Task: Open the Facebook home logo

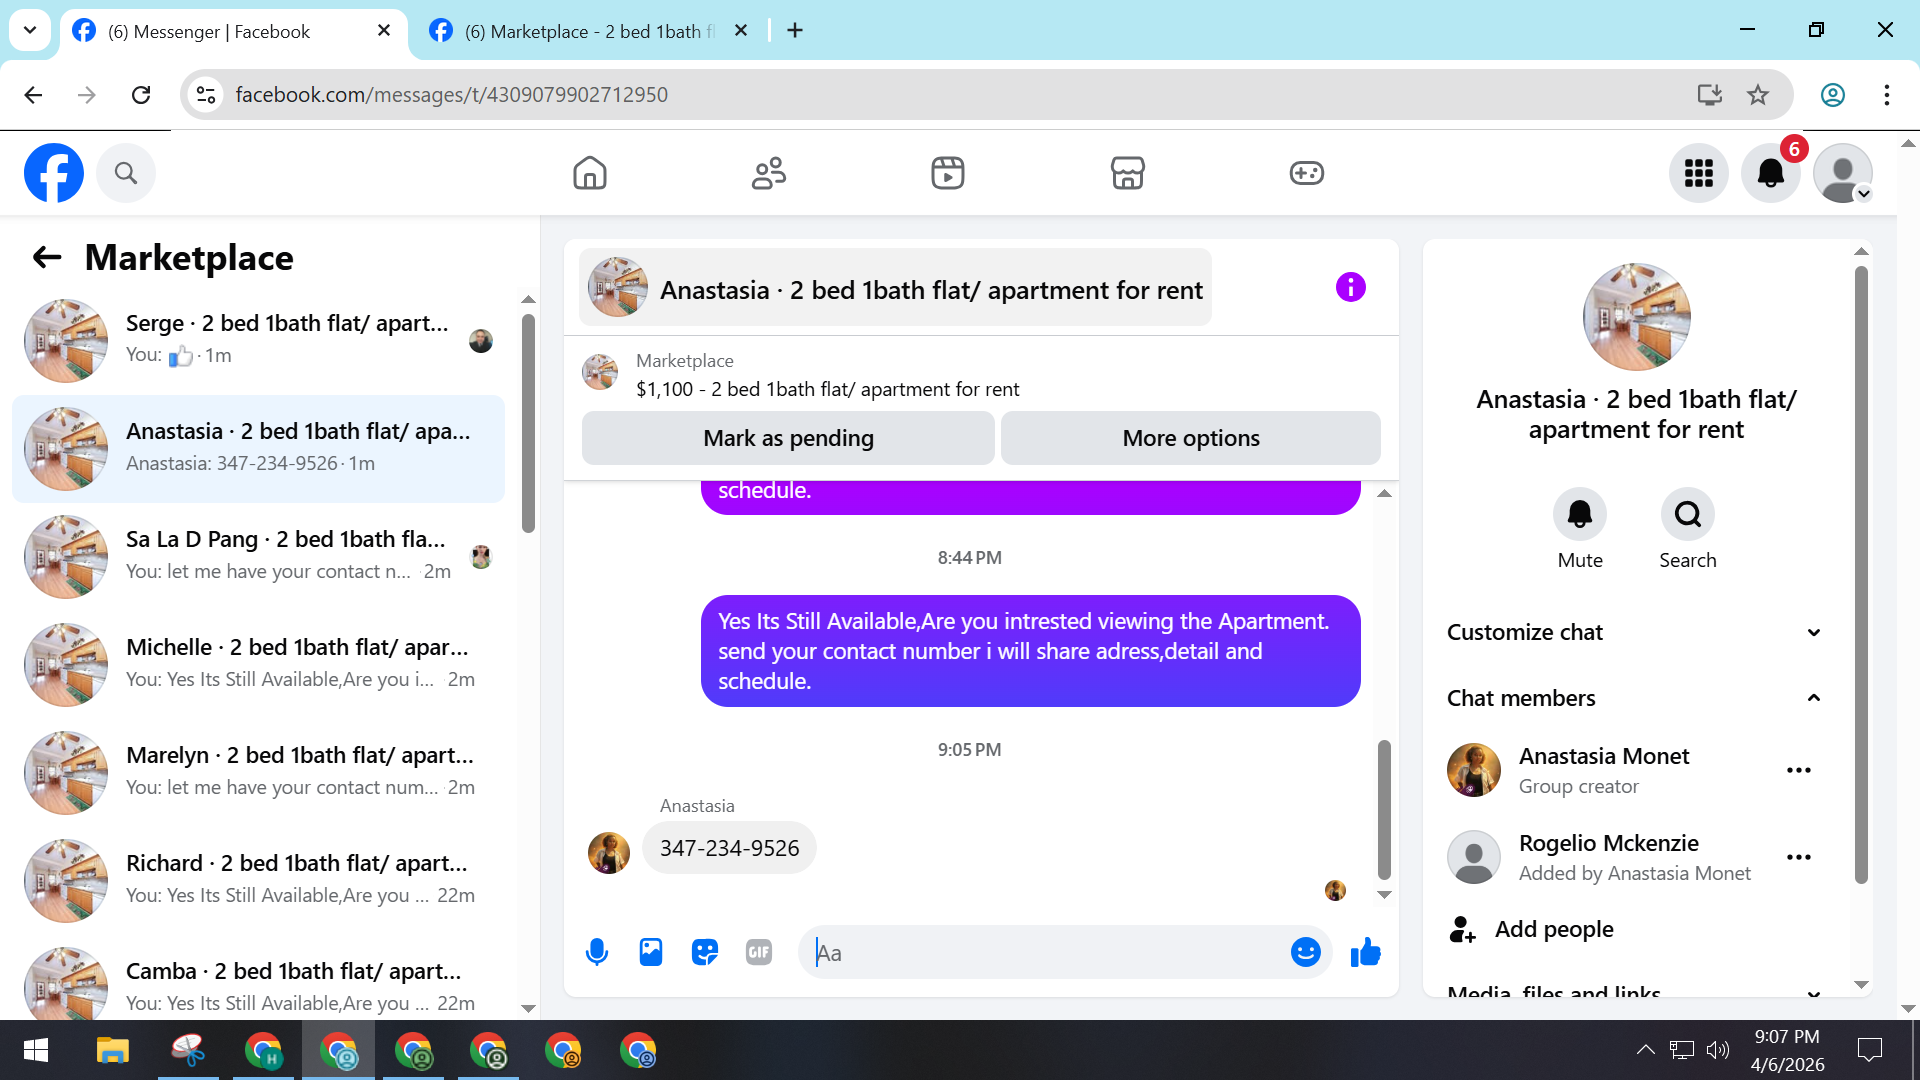Action: [x=54, y=173]
